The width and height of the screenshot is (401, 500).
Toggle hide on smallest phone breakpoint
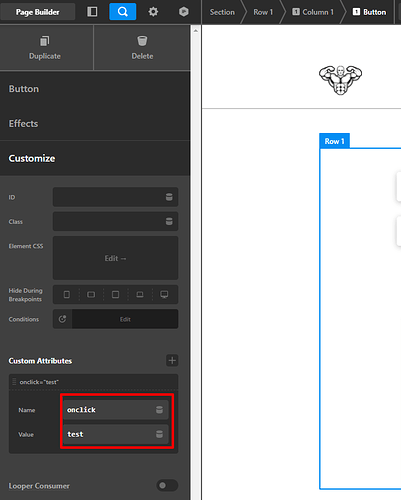[x=67, y=294]
